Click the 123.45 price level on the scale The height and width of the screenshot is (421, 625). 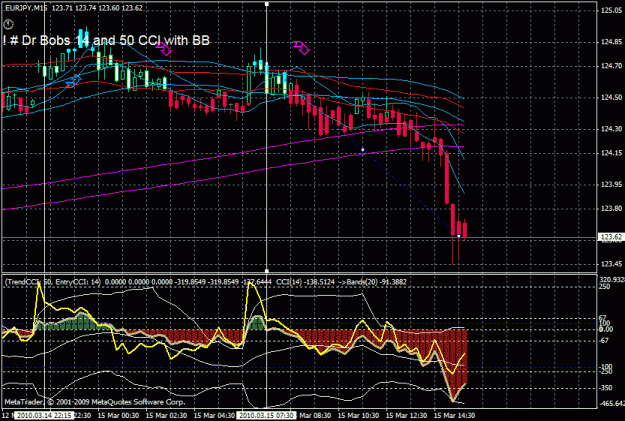point(611,264)
